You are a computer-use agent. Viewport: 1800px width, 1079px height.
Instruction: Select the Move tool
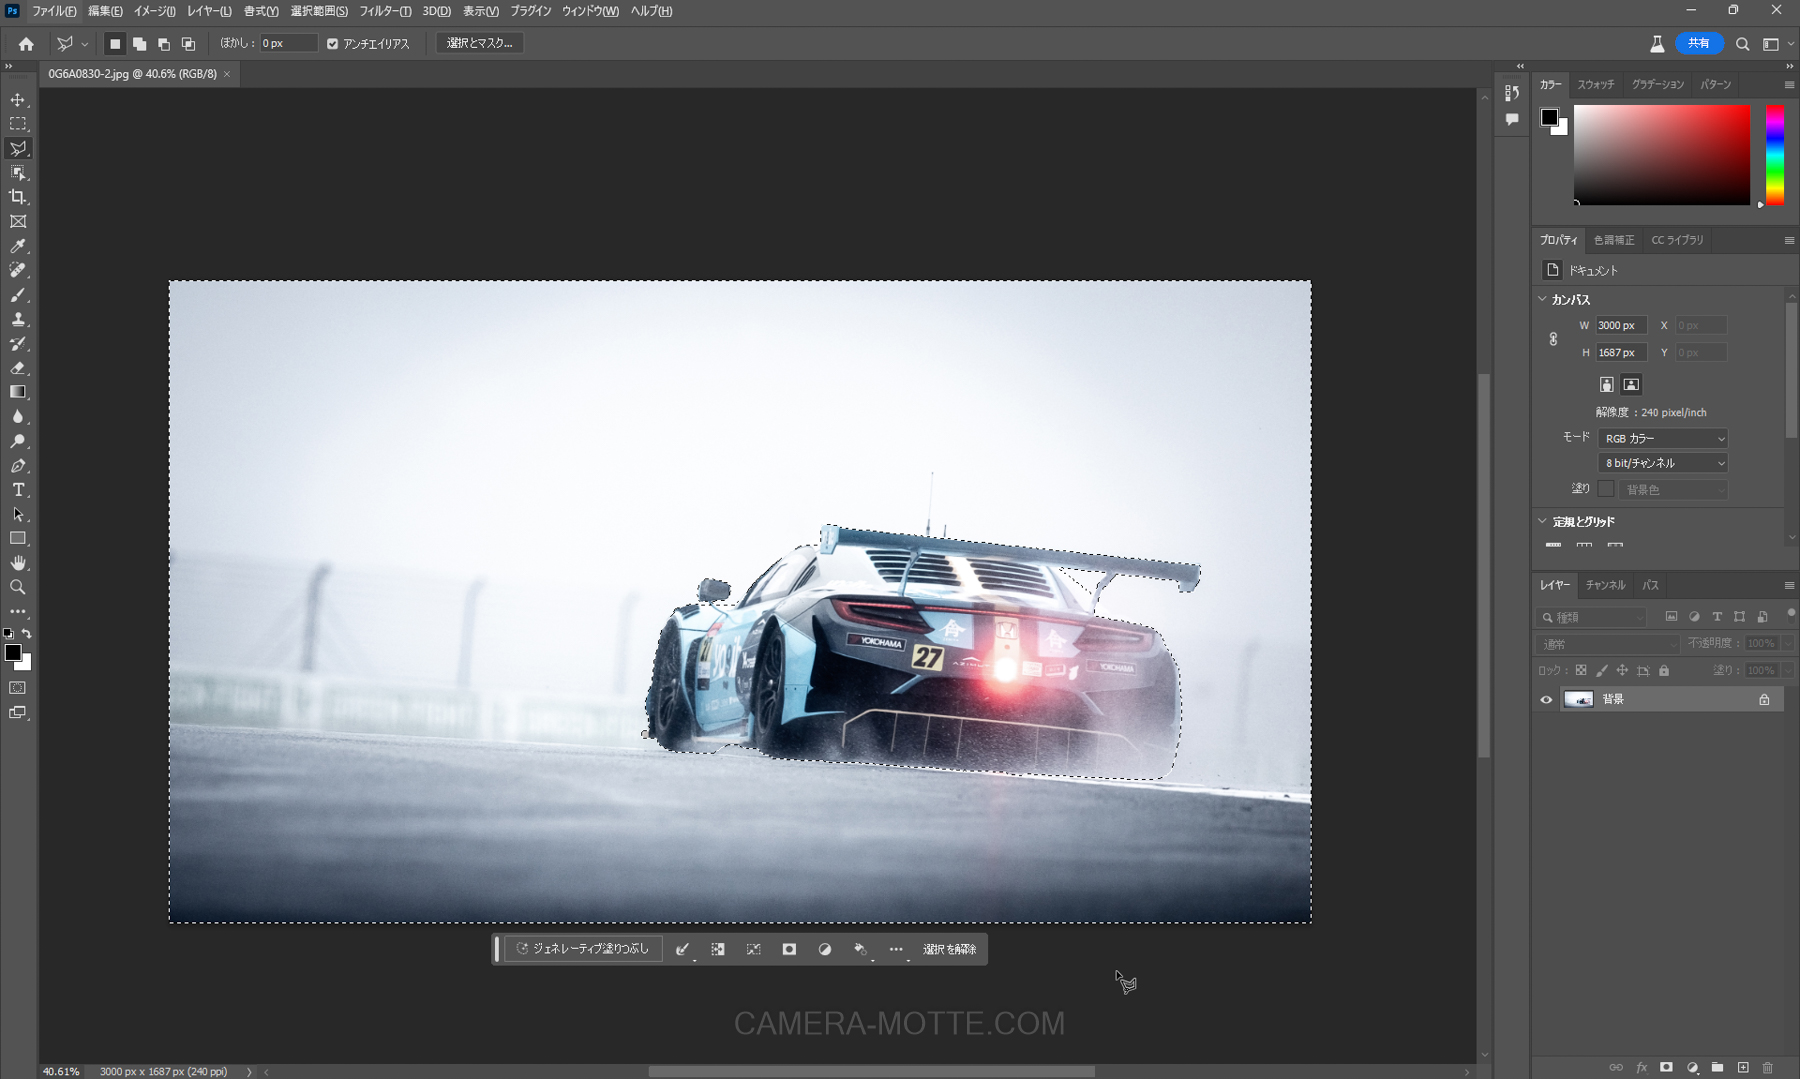18,100
